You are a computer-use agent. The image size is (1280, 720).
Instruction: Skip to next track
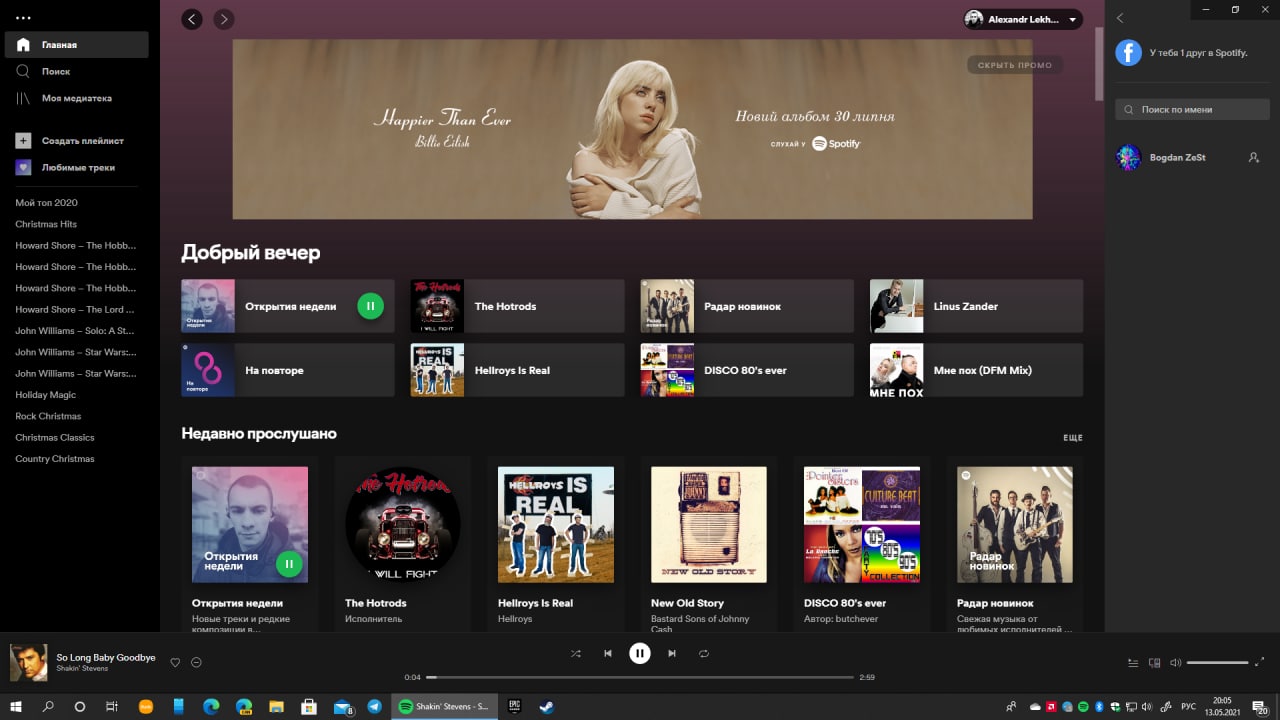(672, 653)
